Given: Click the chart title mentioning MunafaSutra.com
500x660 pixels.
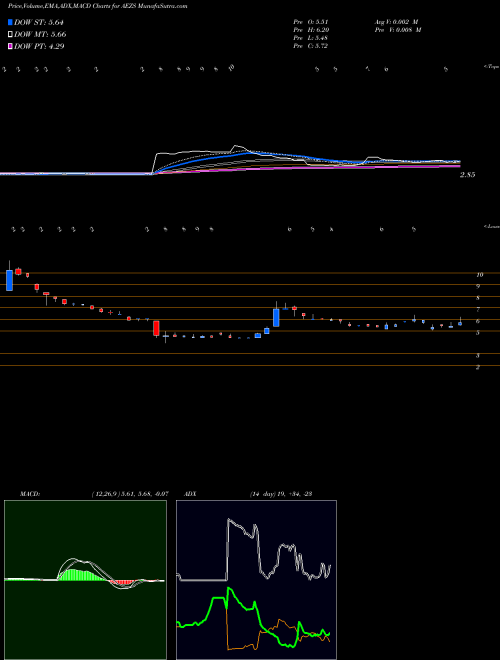Looking at the screenshot, I should pyautogui.click(x=98, y=6).
